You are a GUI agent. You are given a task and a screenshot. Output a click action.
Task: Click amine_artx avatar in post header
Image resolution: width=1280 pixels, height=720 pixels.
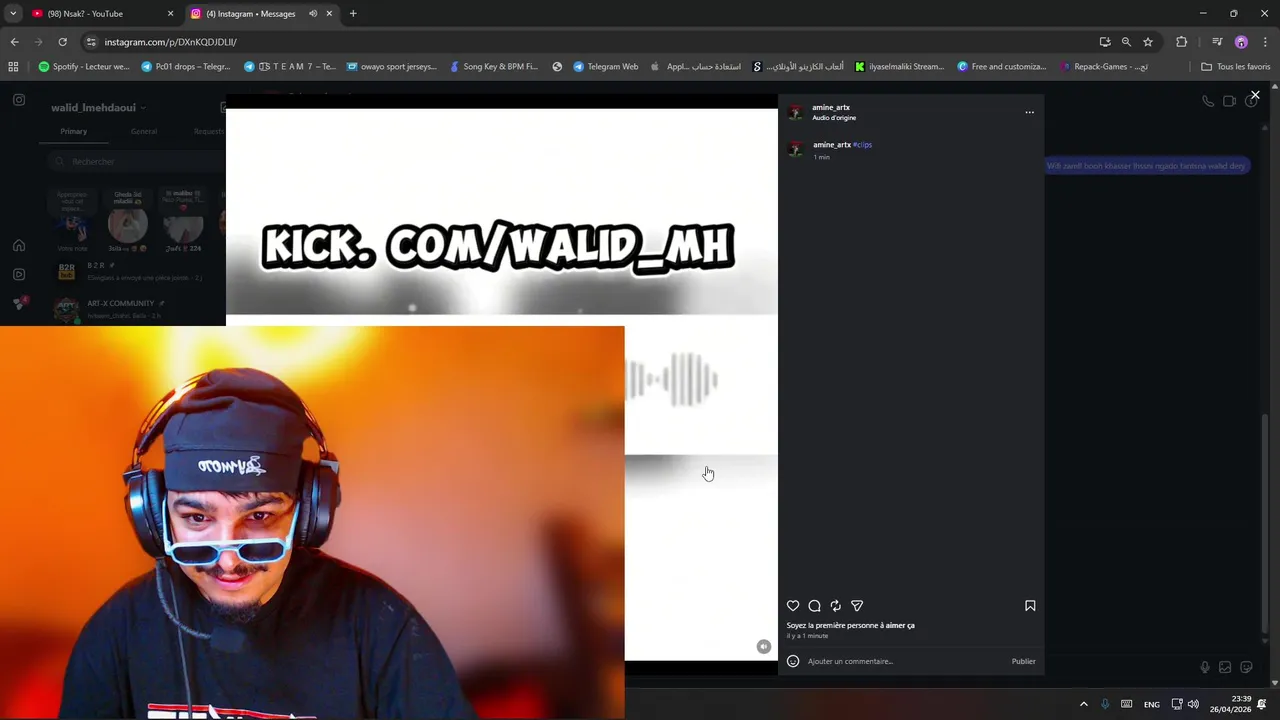(x=795, y=112)
